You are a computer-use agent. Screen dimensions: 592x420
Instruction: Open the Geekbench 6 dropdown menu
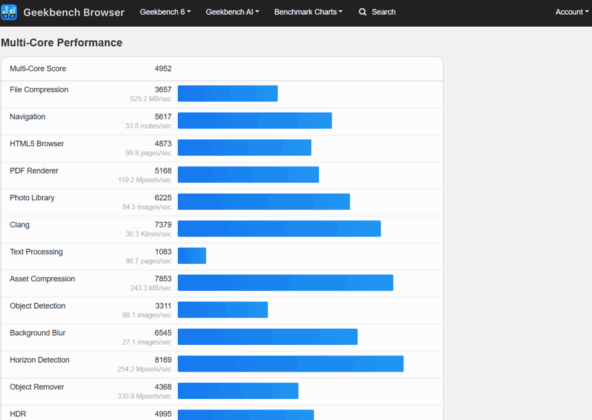165,12
